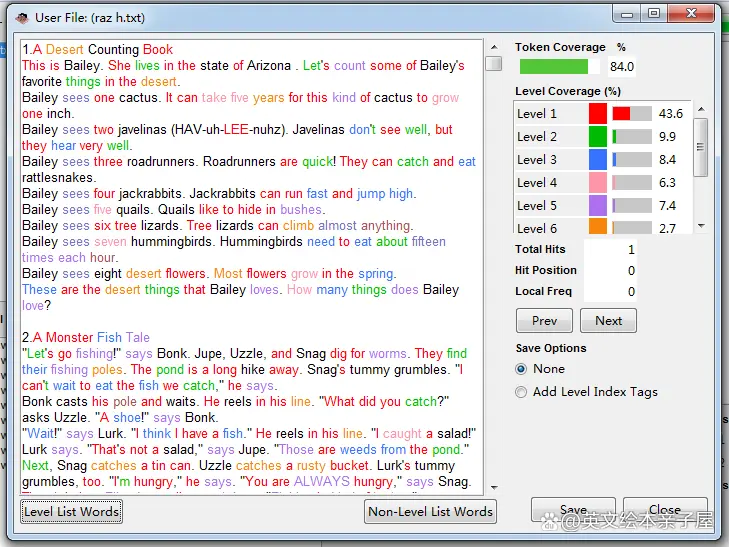Click the Save button
This screenshot has height=547, width=729.
point(573,510)
